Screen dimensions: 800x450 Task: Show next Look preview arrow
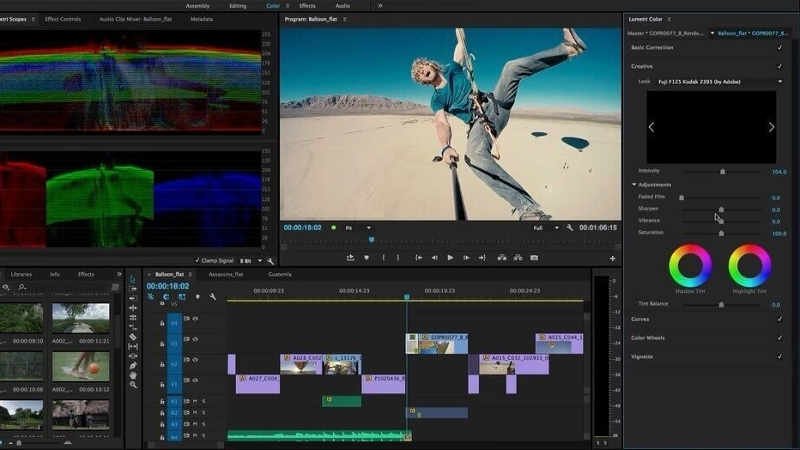coord(771,128)
